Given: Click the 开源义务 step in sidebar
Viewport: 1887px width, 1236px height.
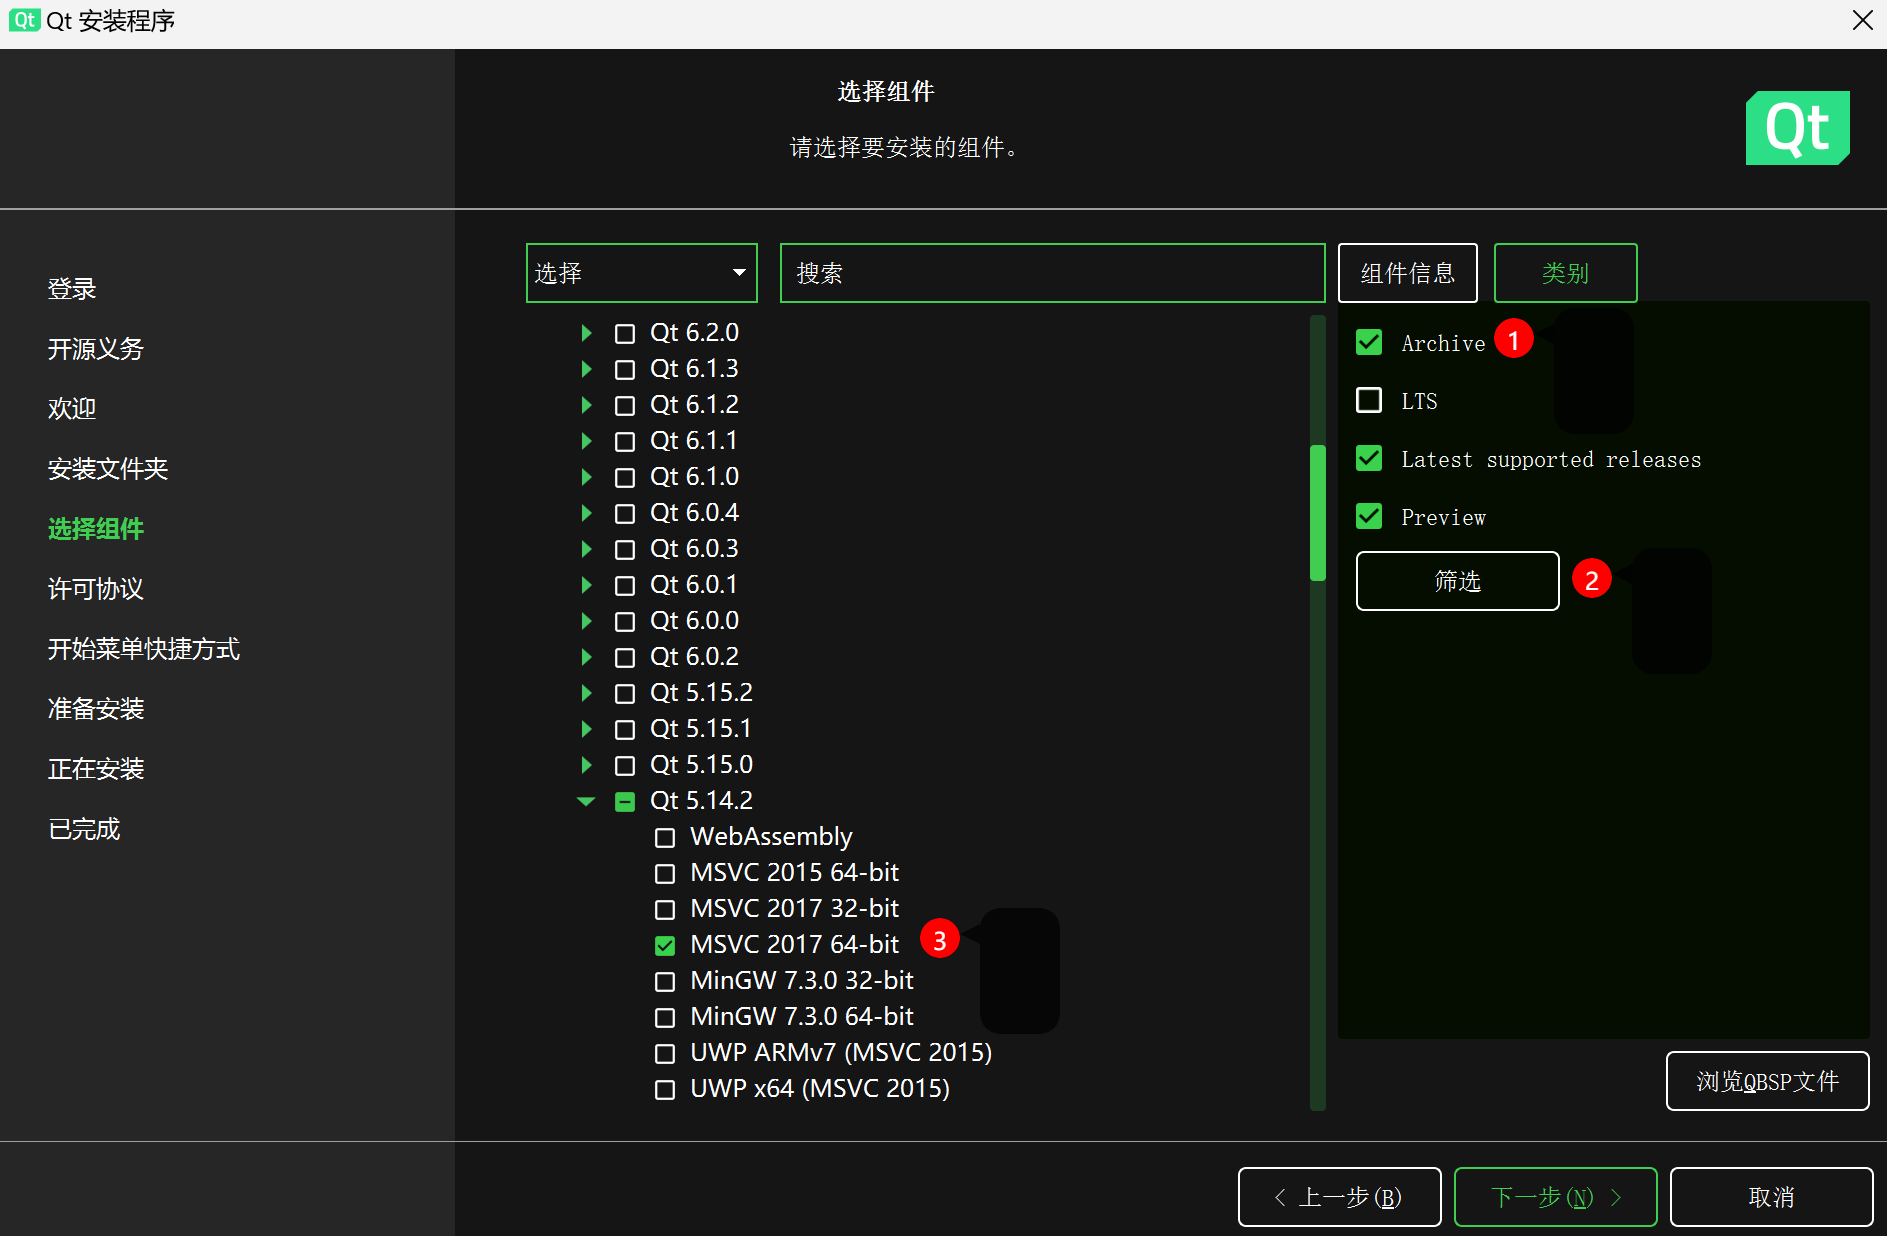Looking at the screenshot, I should (96, 349).
